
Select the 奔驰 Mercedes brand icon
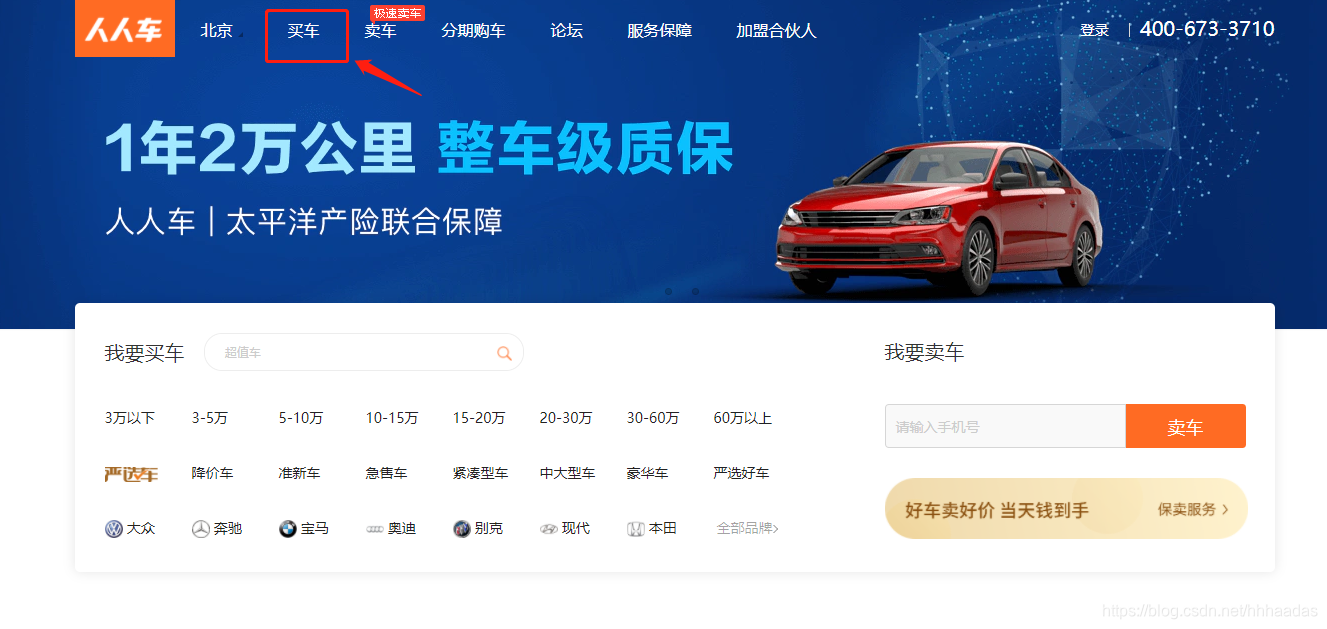[x=201, y=529]
